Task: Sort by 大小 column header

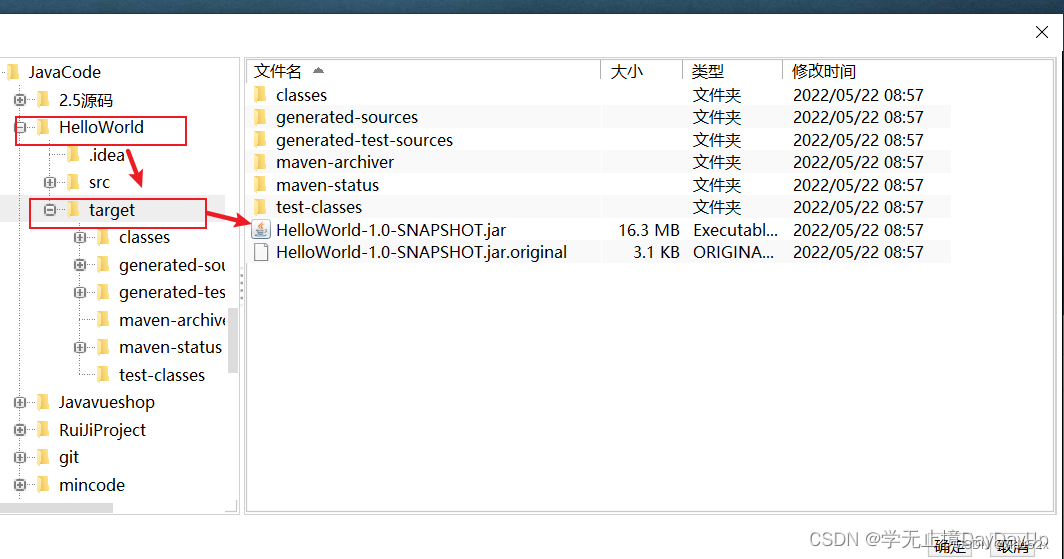Action: coord(641,71)
